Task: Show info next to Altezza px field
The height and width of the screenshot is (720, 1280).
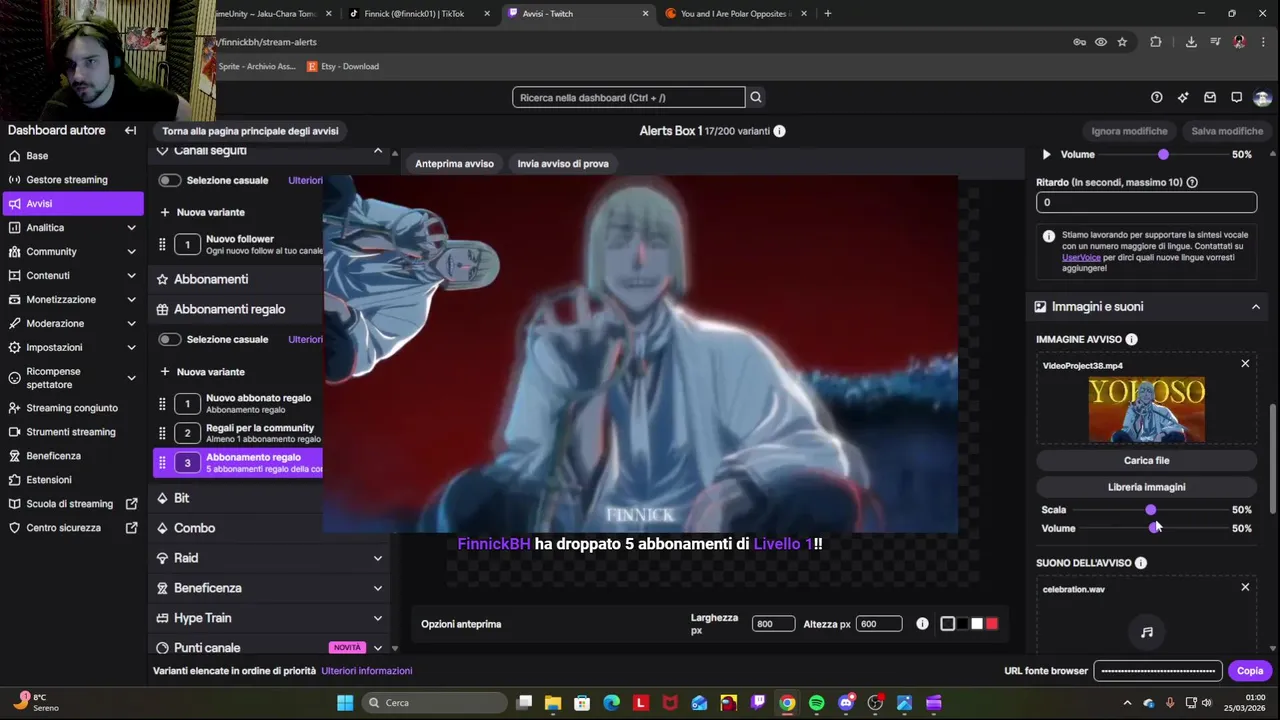Action: [x=922, y=624]
